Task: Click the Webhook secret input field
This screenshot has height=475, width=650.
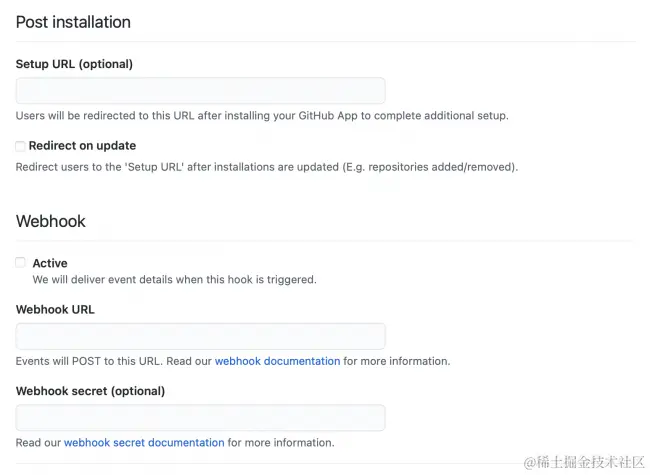Action: tap(200, 417)
